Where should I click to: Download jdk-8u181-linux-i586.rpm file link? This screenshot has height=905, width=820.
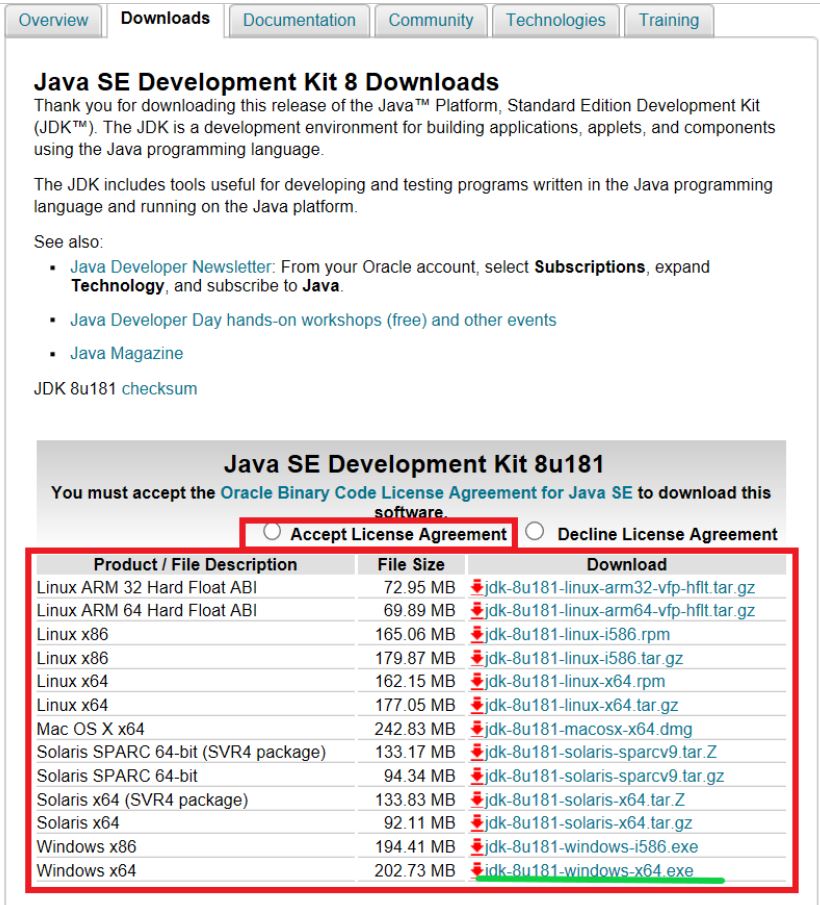577,634
